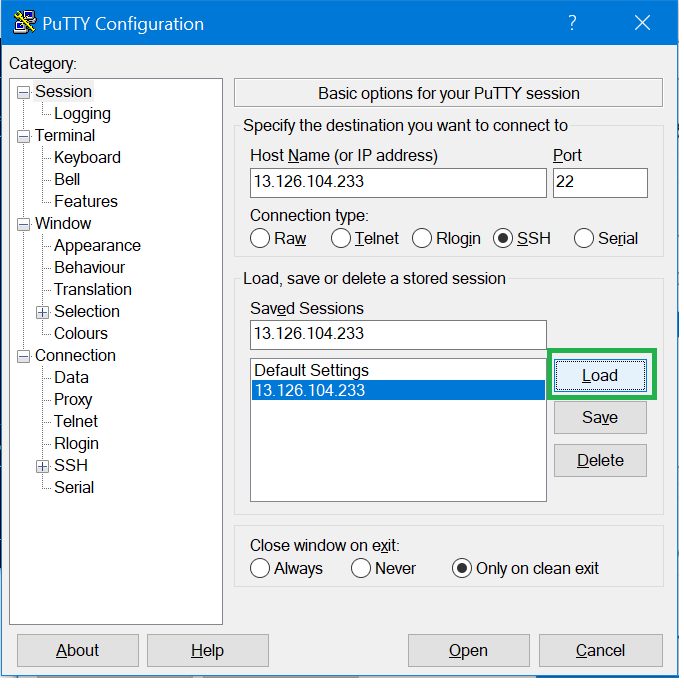The width and height of the screenshot is (684, 688).
Task: Select the Raw connection type
Action: (260, 238)
